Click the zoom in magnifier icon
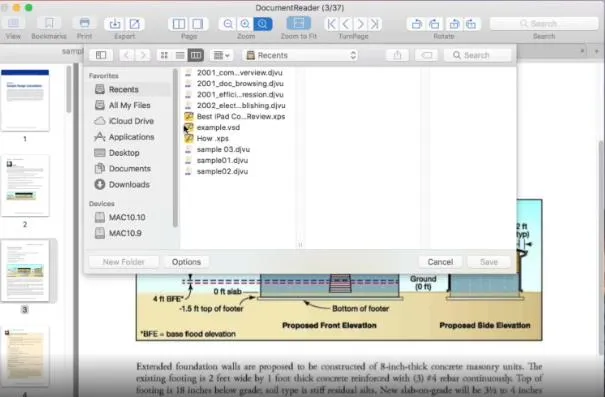This screenshot has width=605, height=397. pos(245,24)
